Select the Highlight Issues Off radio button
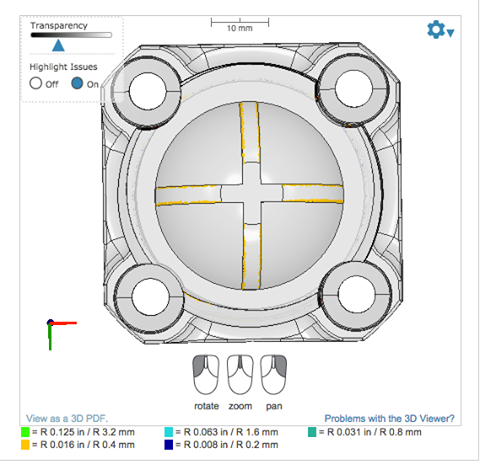The width and height of the screenshot is (480, 475). [36, 83]
